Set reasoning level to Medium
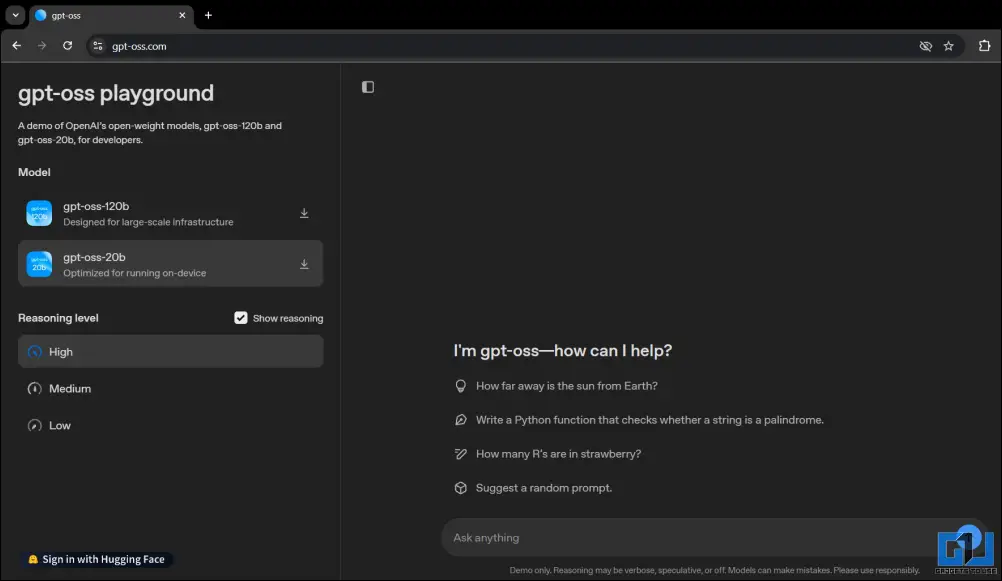The height and width of the screenshot is (581, 1002). 171,389
